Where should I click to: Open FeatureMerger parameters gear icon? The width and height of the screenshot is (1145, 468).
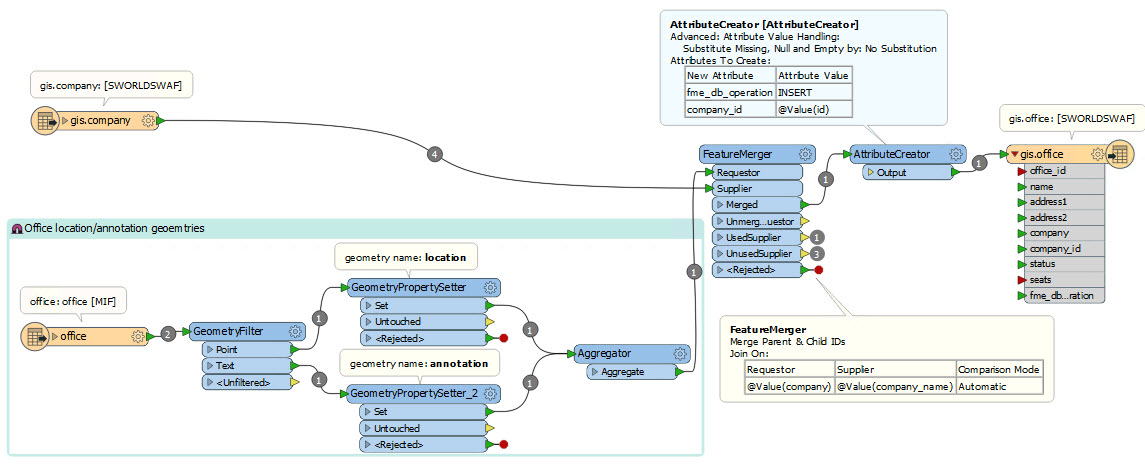[x=805, y=155]
